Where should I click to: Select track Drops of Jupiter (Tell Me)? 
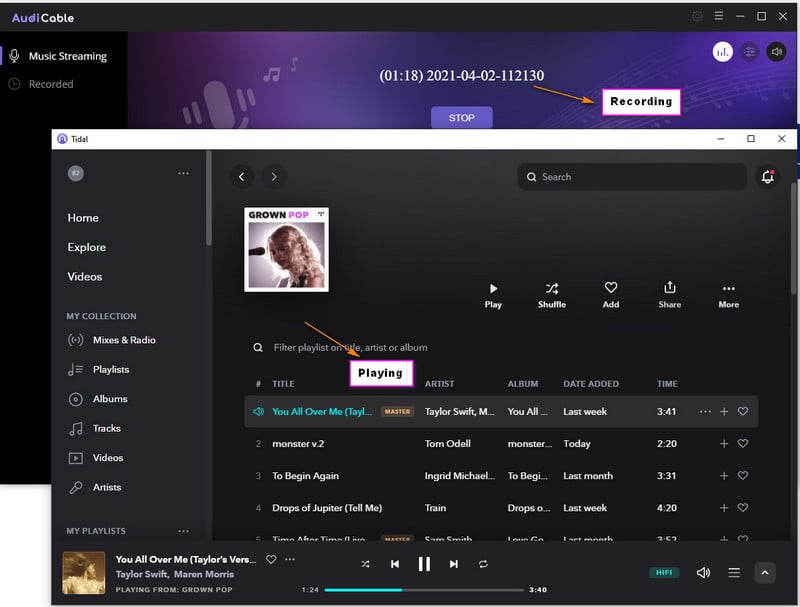click(327, 508)
